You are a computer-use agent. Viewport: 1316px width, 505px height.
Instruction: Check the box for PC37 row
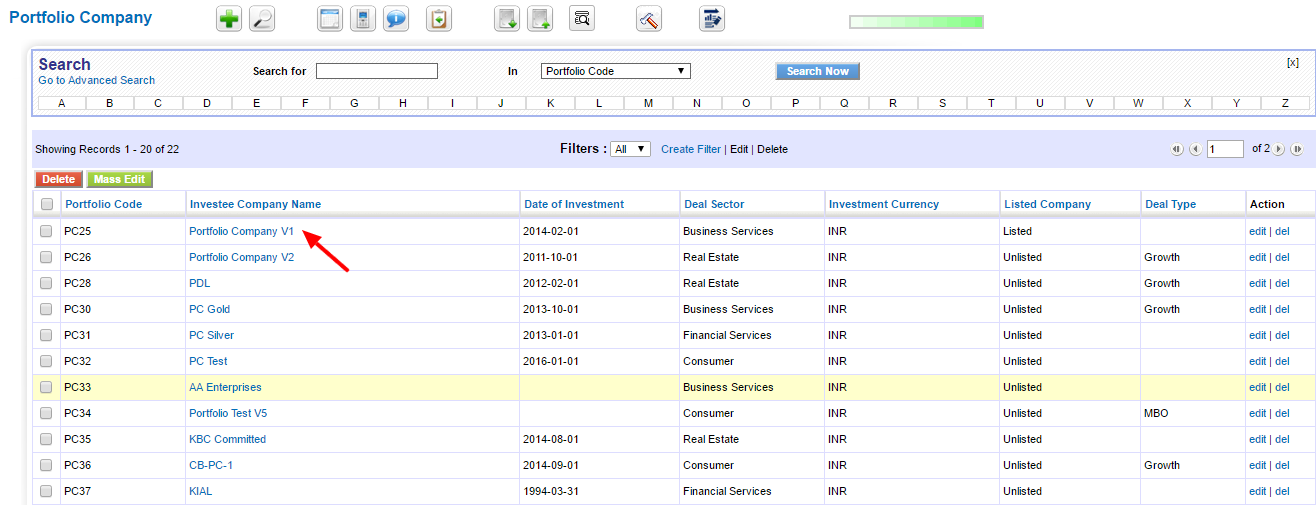tap(46, 491)
